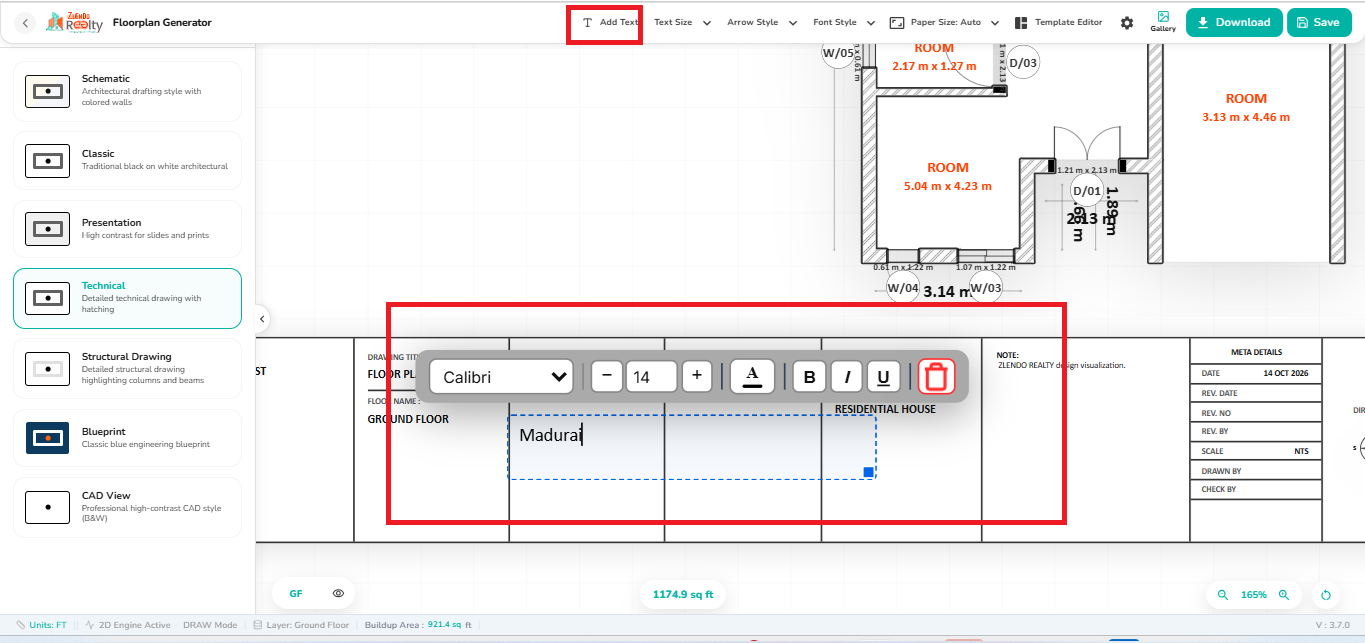Open the text color picker
This screenshot has height=643, width=1365.
(753, 377)
